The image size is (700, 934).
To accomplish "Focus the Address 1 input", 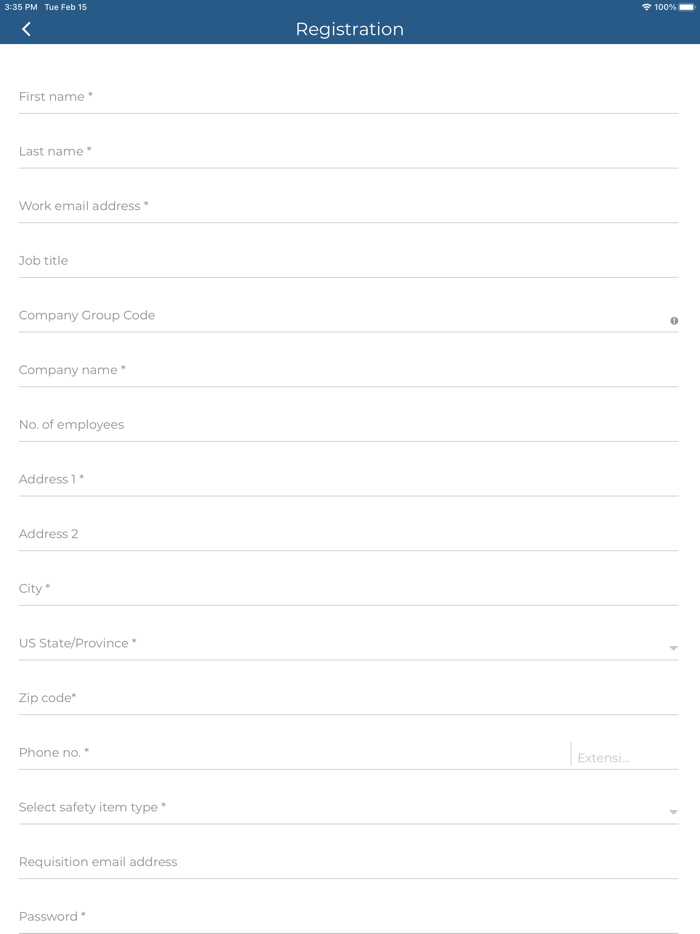I will click(x=348, y=480).
